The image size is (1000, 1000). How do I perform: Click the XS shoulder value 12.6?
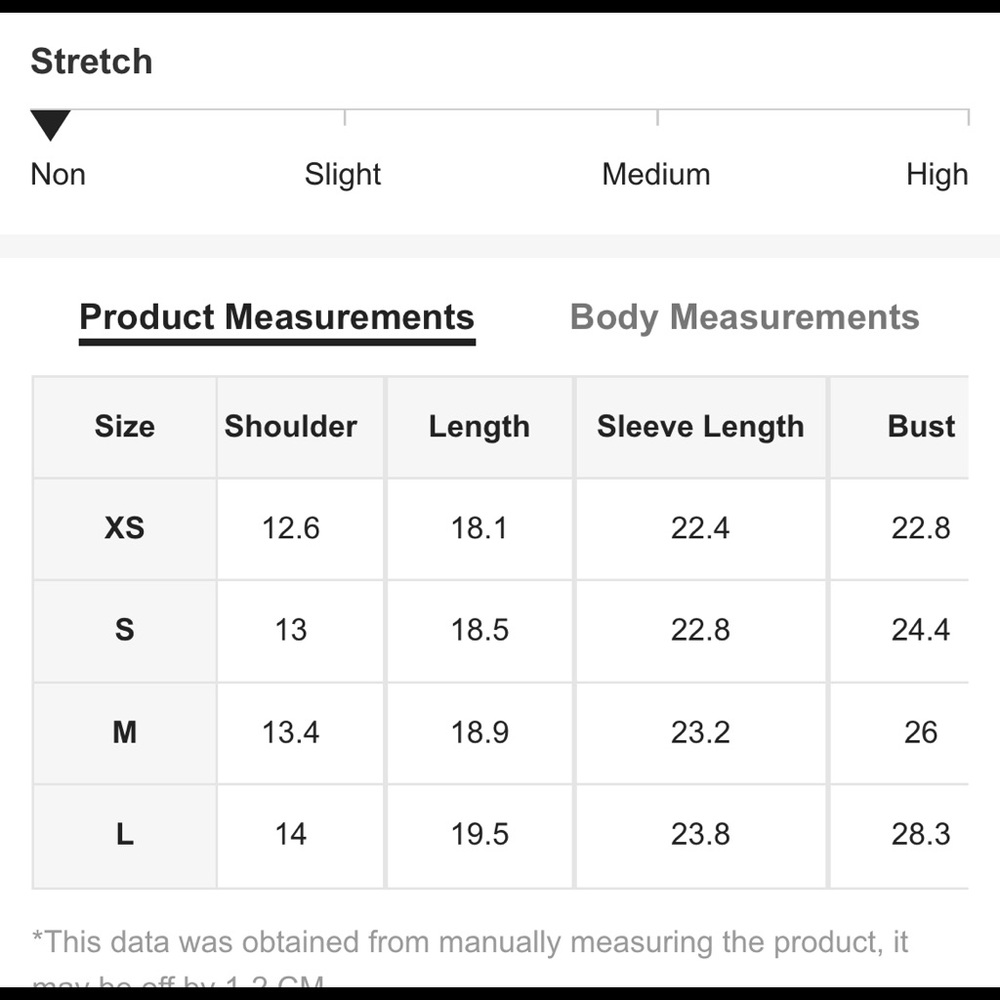coord(291,528)
